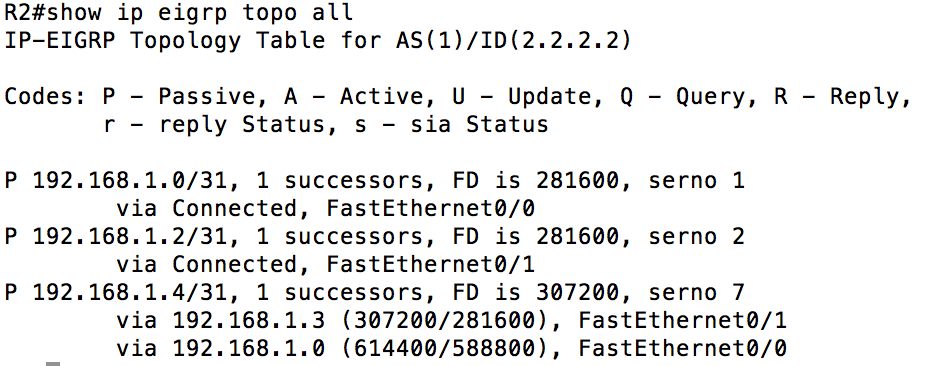Click the 'sia Status' legend text
Image resolution: width=932 pixels, height=366 pixels.
coord(479,125)
